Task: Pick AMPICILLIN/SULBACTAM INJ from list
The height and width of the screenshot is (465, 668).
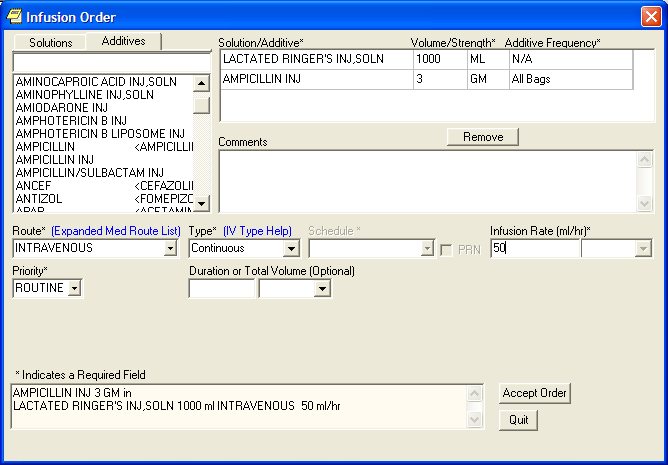Action: tap(103, 173)
